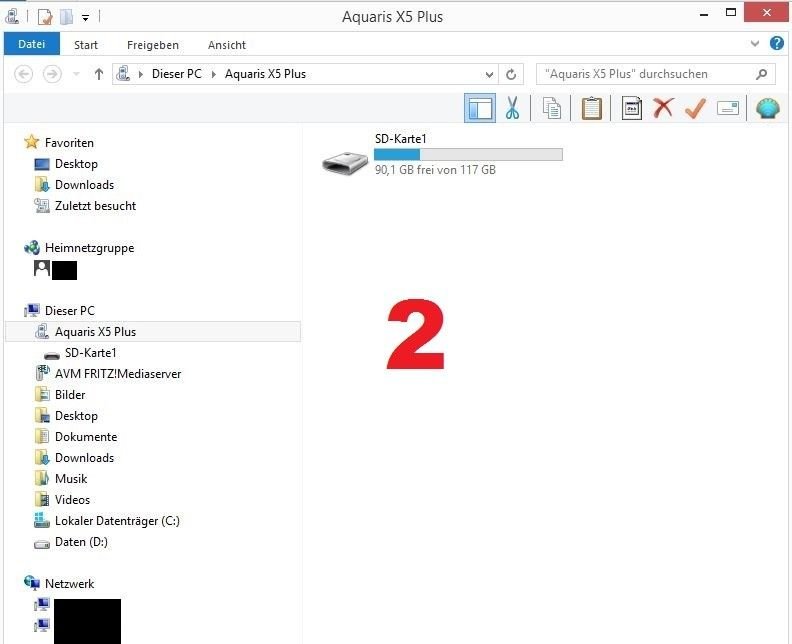
Task: Click the red X Delete icon
Action: (663, 108)
